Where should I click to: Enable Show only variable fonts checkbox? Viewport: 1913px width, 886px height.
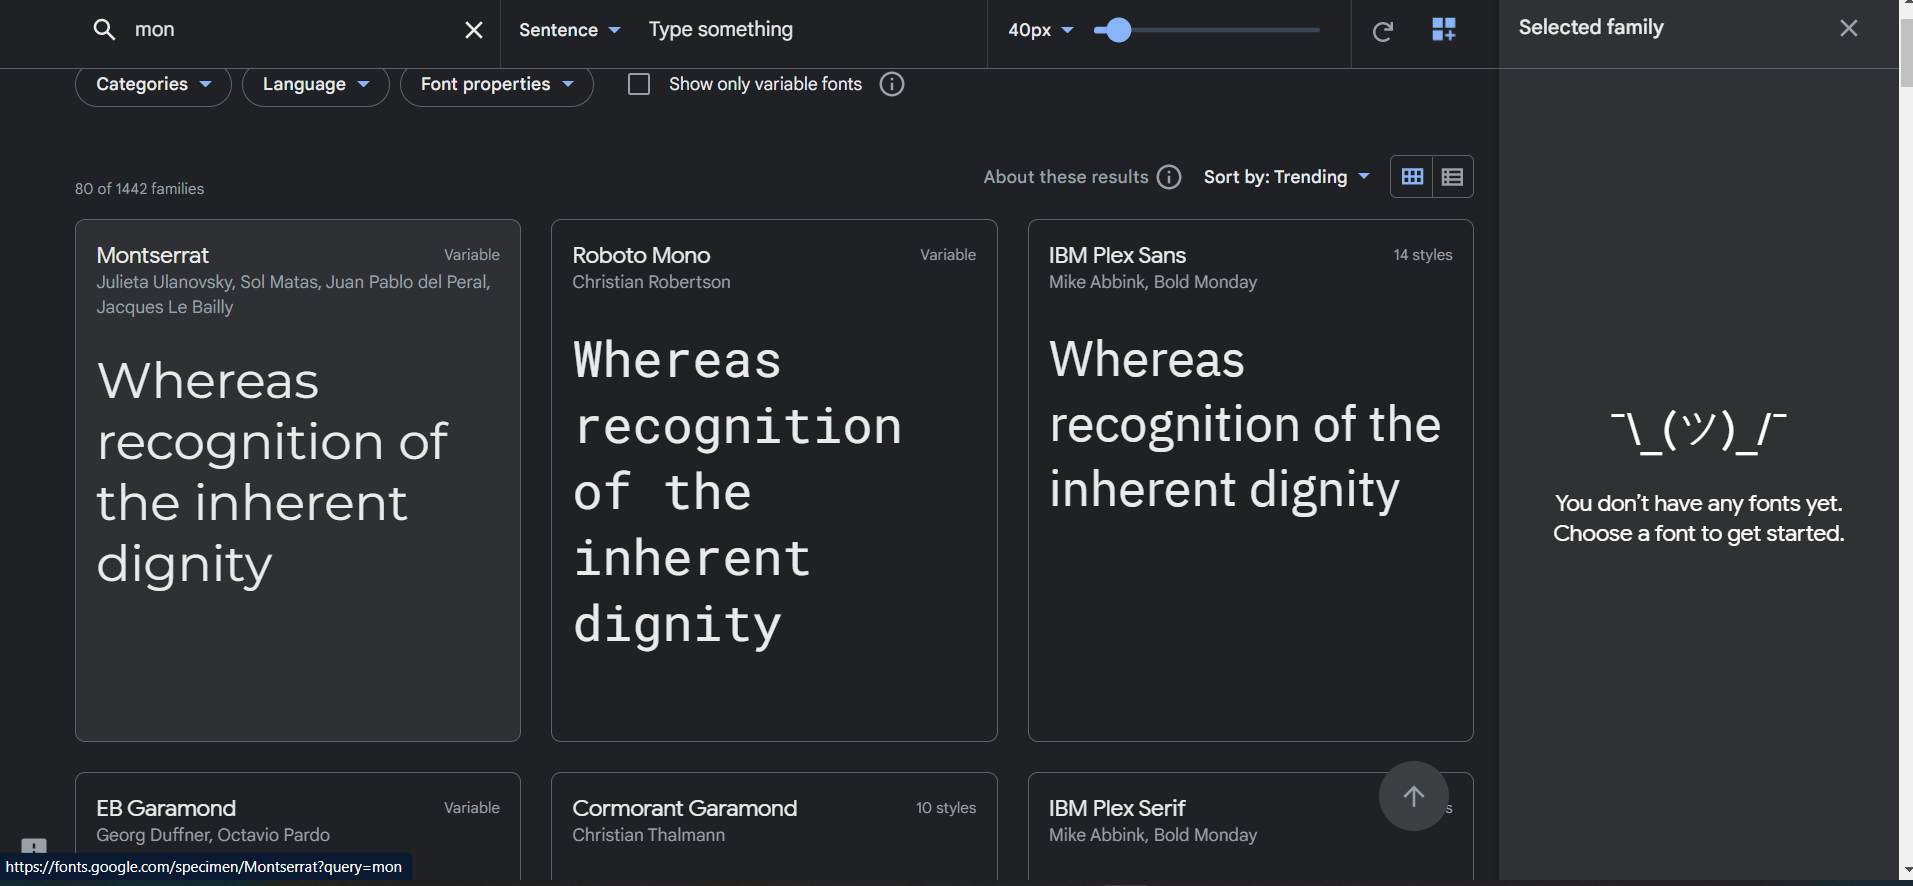[639, 84]
